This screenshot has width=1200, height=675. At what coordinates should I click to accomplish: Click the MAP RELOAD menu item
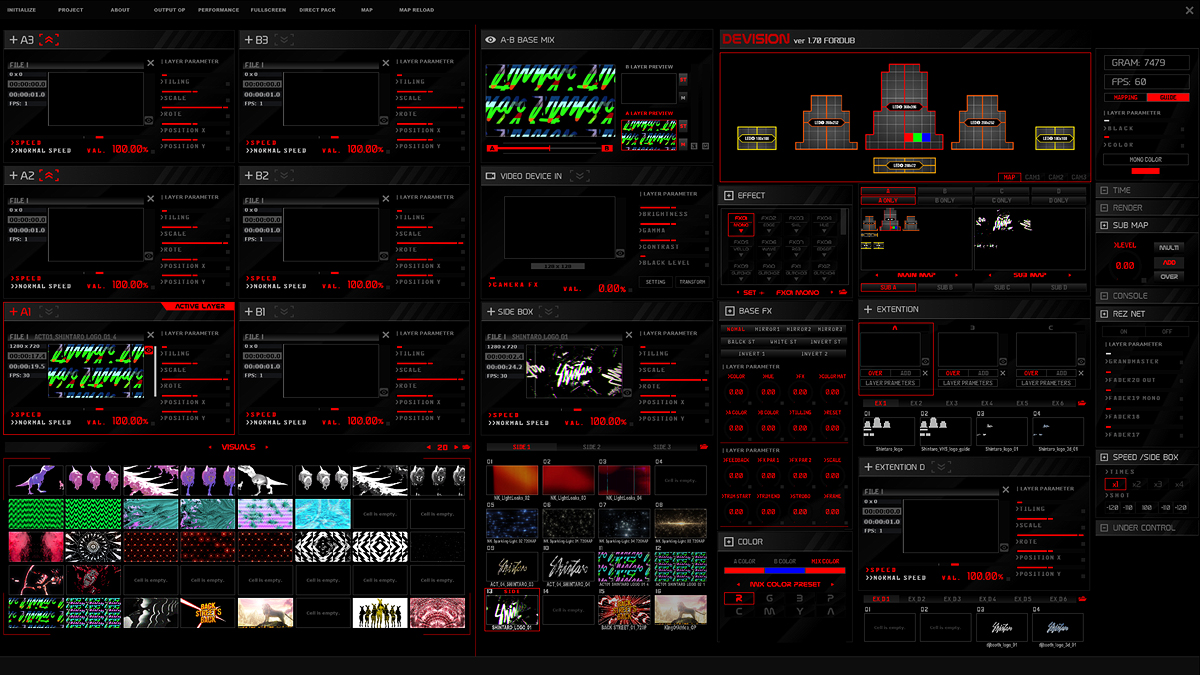417,10
